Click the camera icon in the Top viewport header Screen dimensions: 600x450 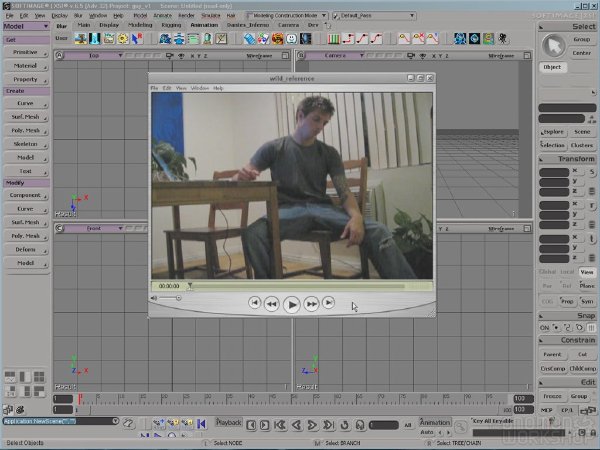pyautogui.click(x=169, y=56)
